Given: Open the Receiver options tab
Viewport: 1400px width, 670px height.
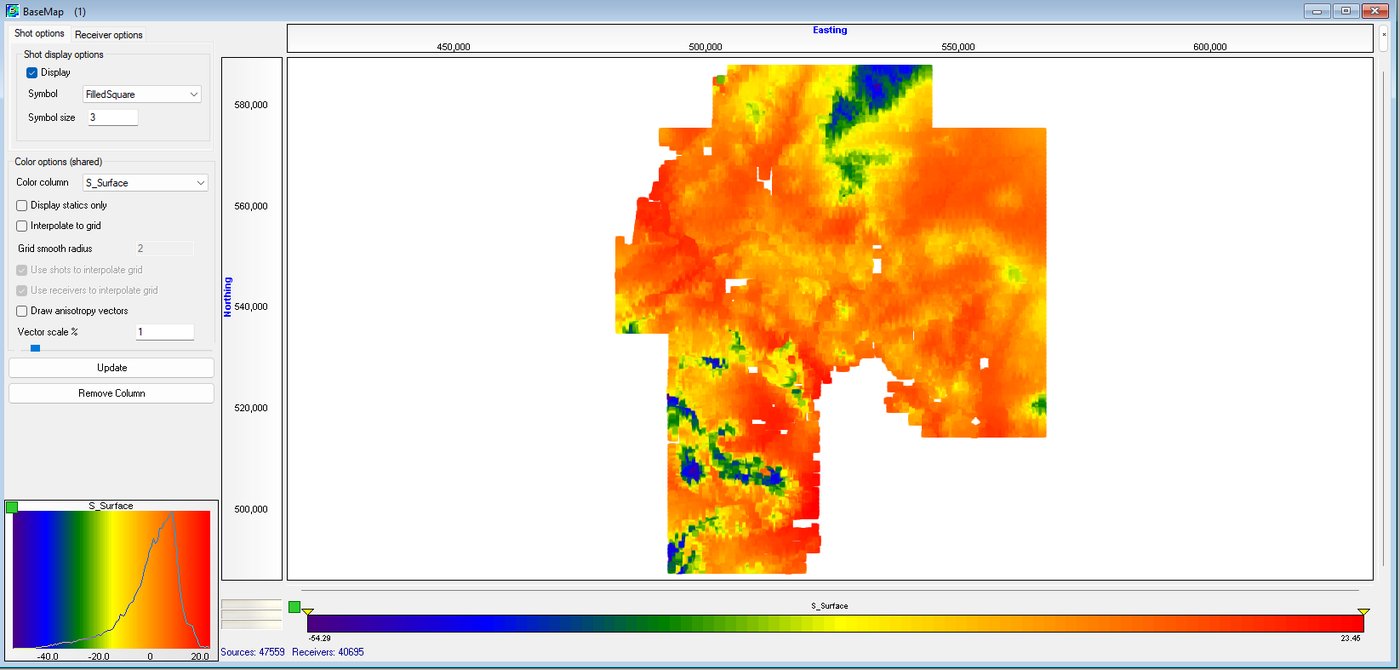Looking at the screenshot, I should point(109,35).
